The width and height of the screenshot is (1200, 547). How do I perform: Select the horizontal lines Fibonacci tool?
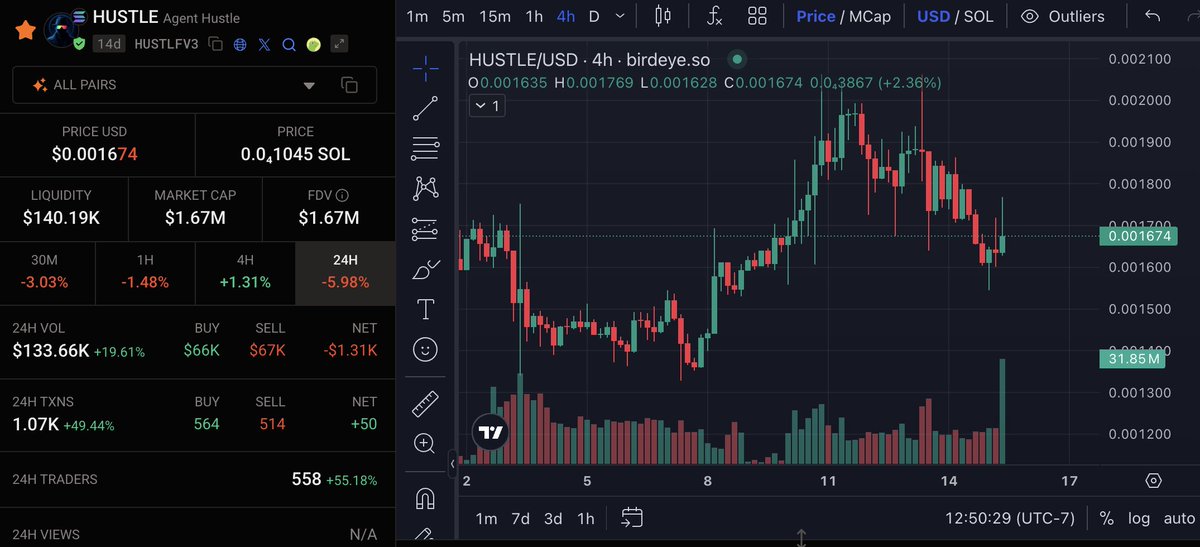tap(426, 149)
